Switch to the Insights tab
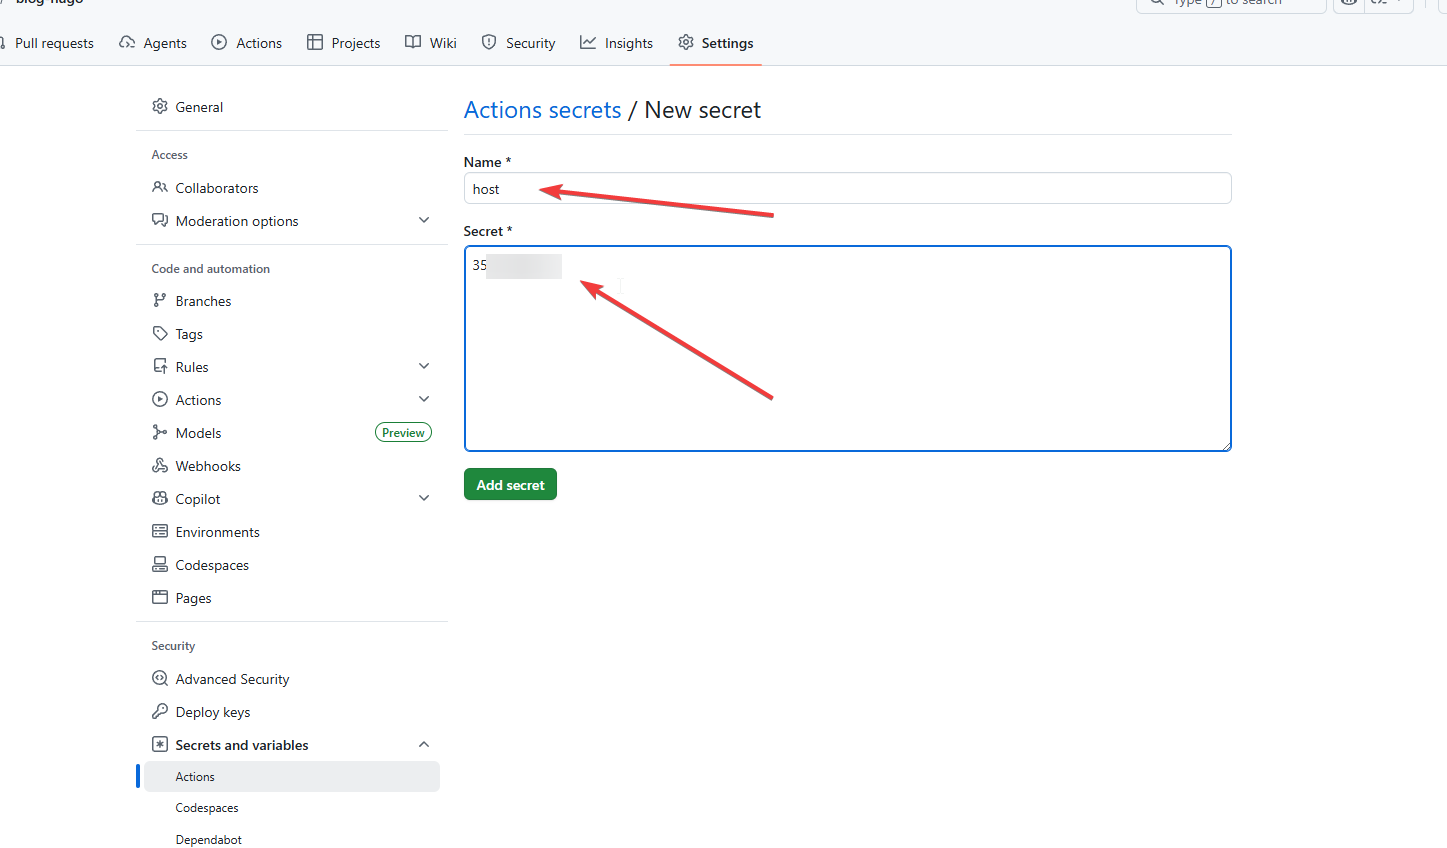Screen dimensions: 1447x848 tap(616, 43)
